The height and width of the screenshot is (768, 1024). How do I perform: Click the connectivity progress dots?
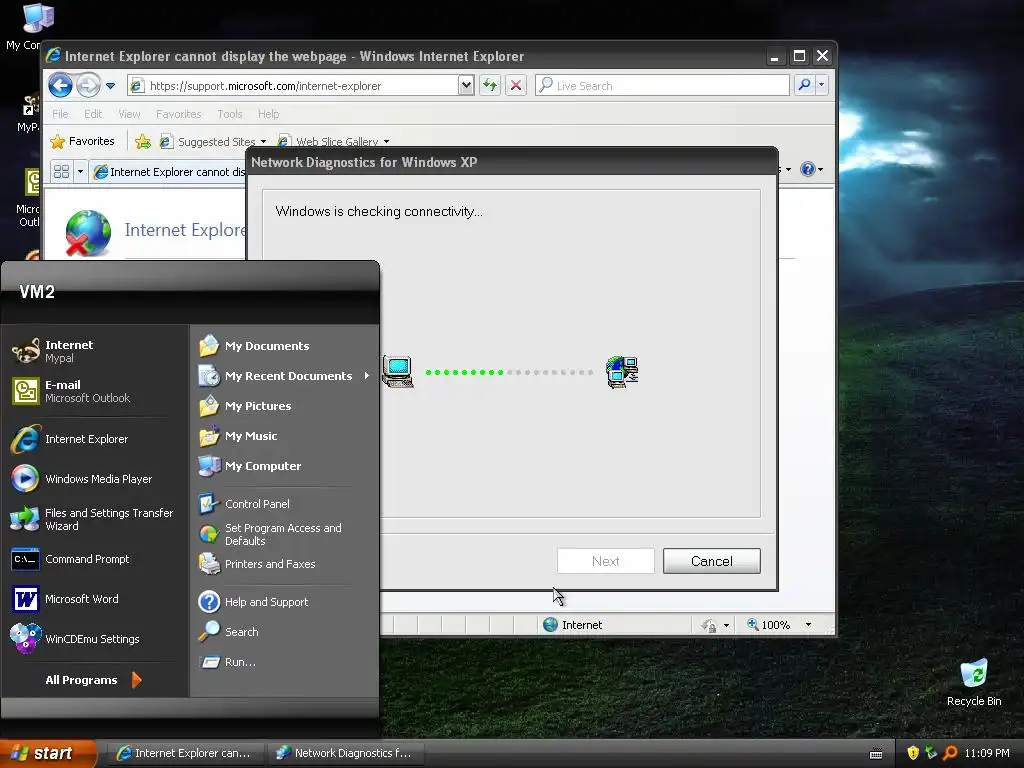pyautogui.click(x=509, y=372)
